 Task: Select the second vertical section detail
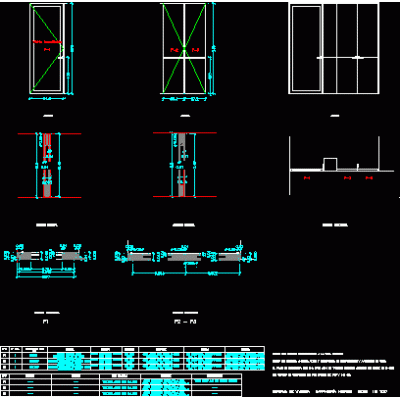[184, 165]
